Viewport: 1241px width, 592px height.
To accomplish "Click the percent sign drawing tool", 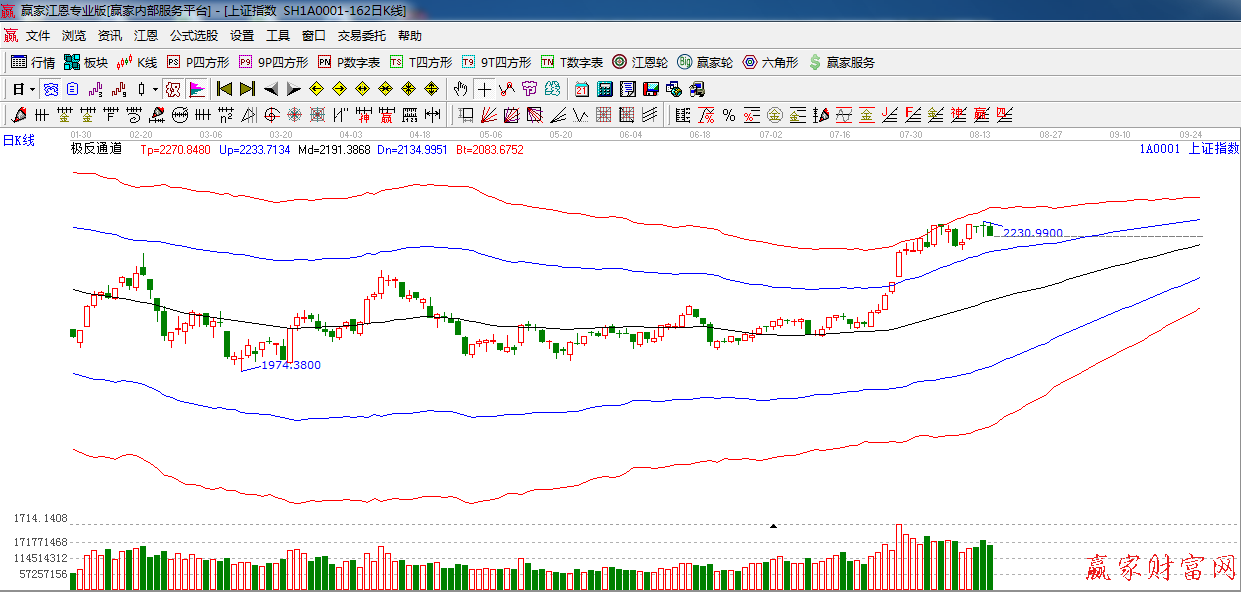I will (729, 115).
